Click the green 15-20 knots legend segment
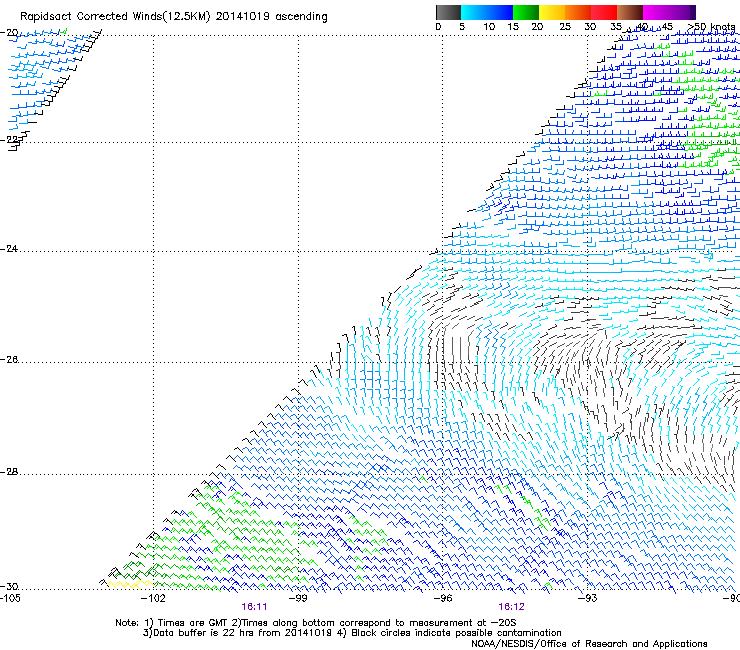 (x=526, y=12)
